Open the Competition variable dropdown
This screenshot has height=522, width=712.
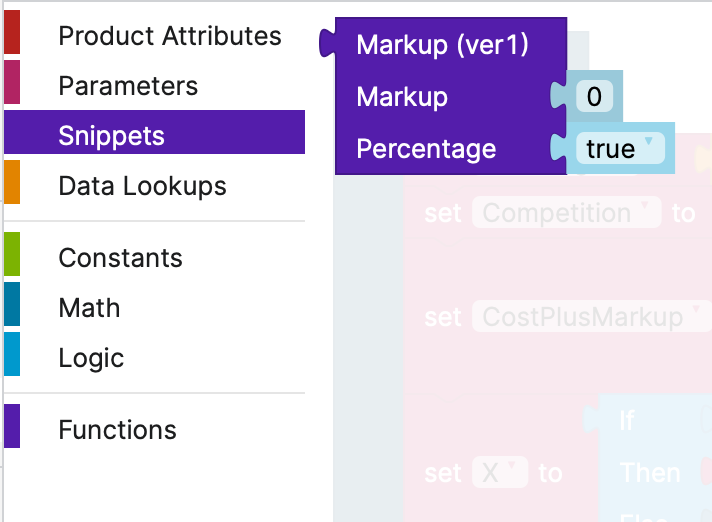(566, 213)
